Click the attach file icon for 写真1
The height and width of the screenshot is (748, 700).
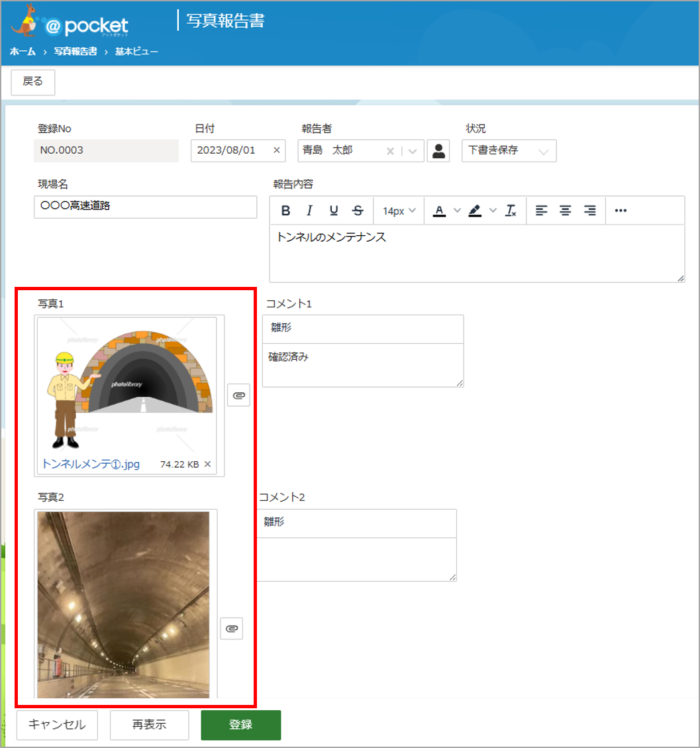click(x=238, y=396)
